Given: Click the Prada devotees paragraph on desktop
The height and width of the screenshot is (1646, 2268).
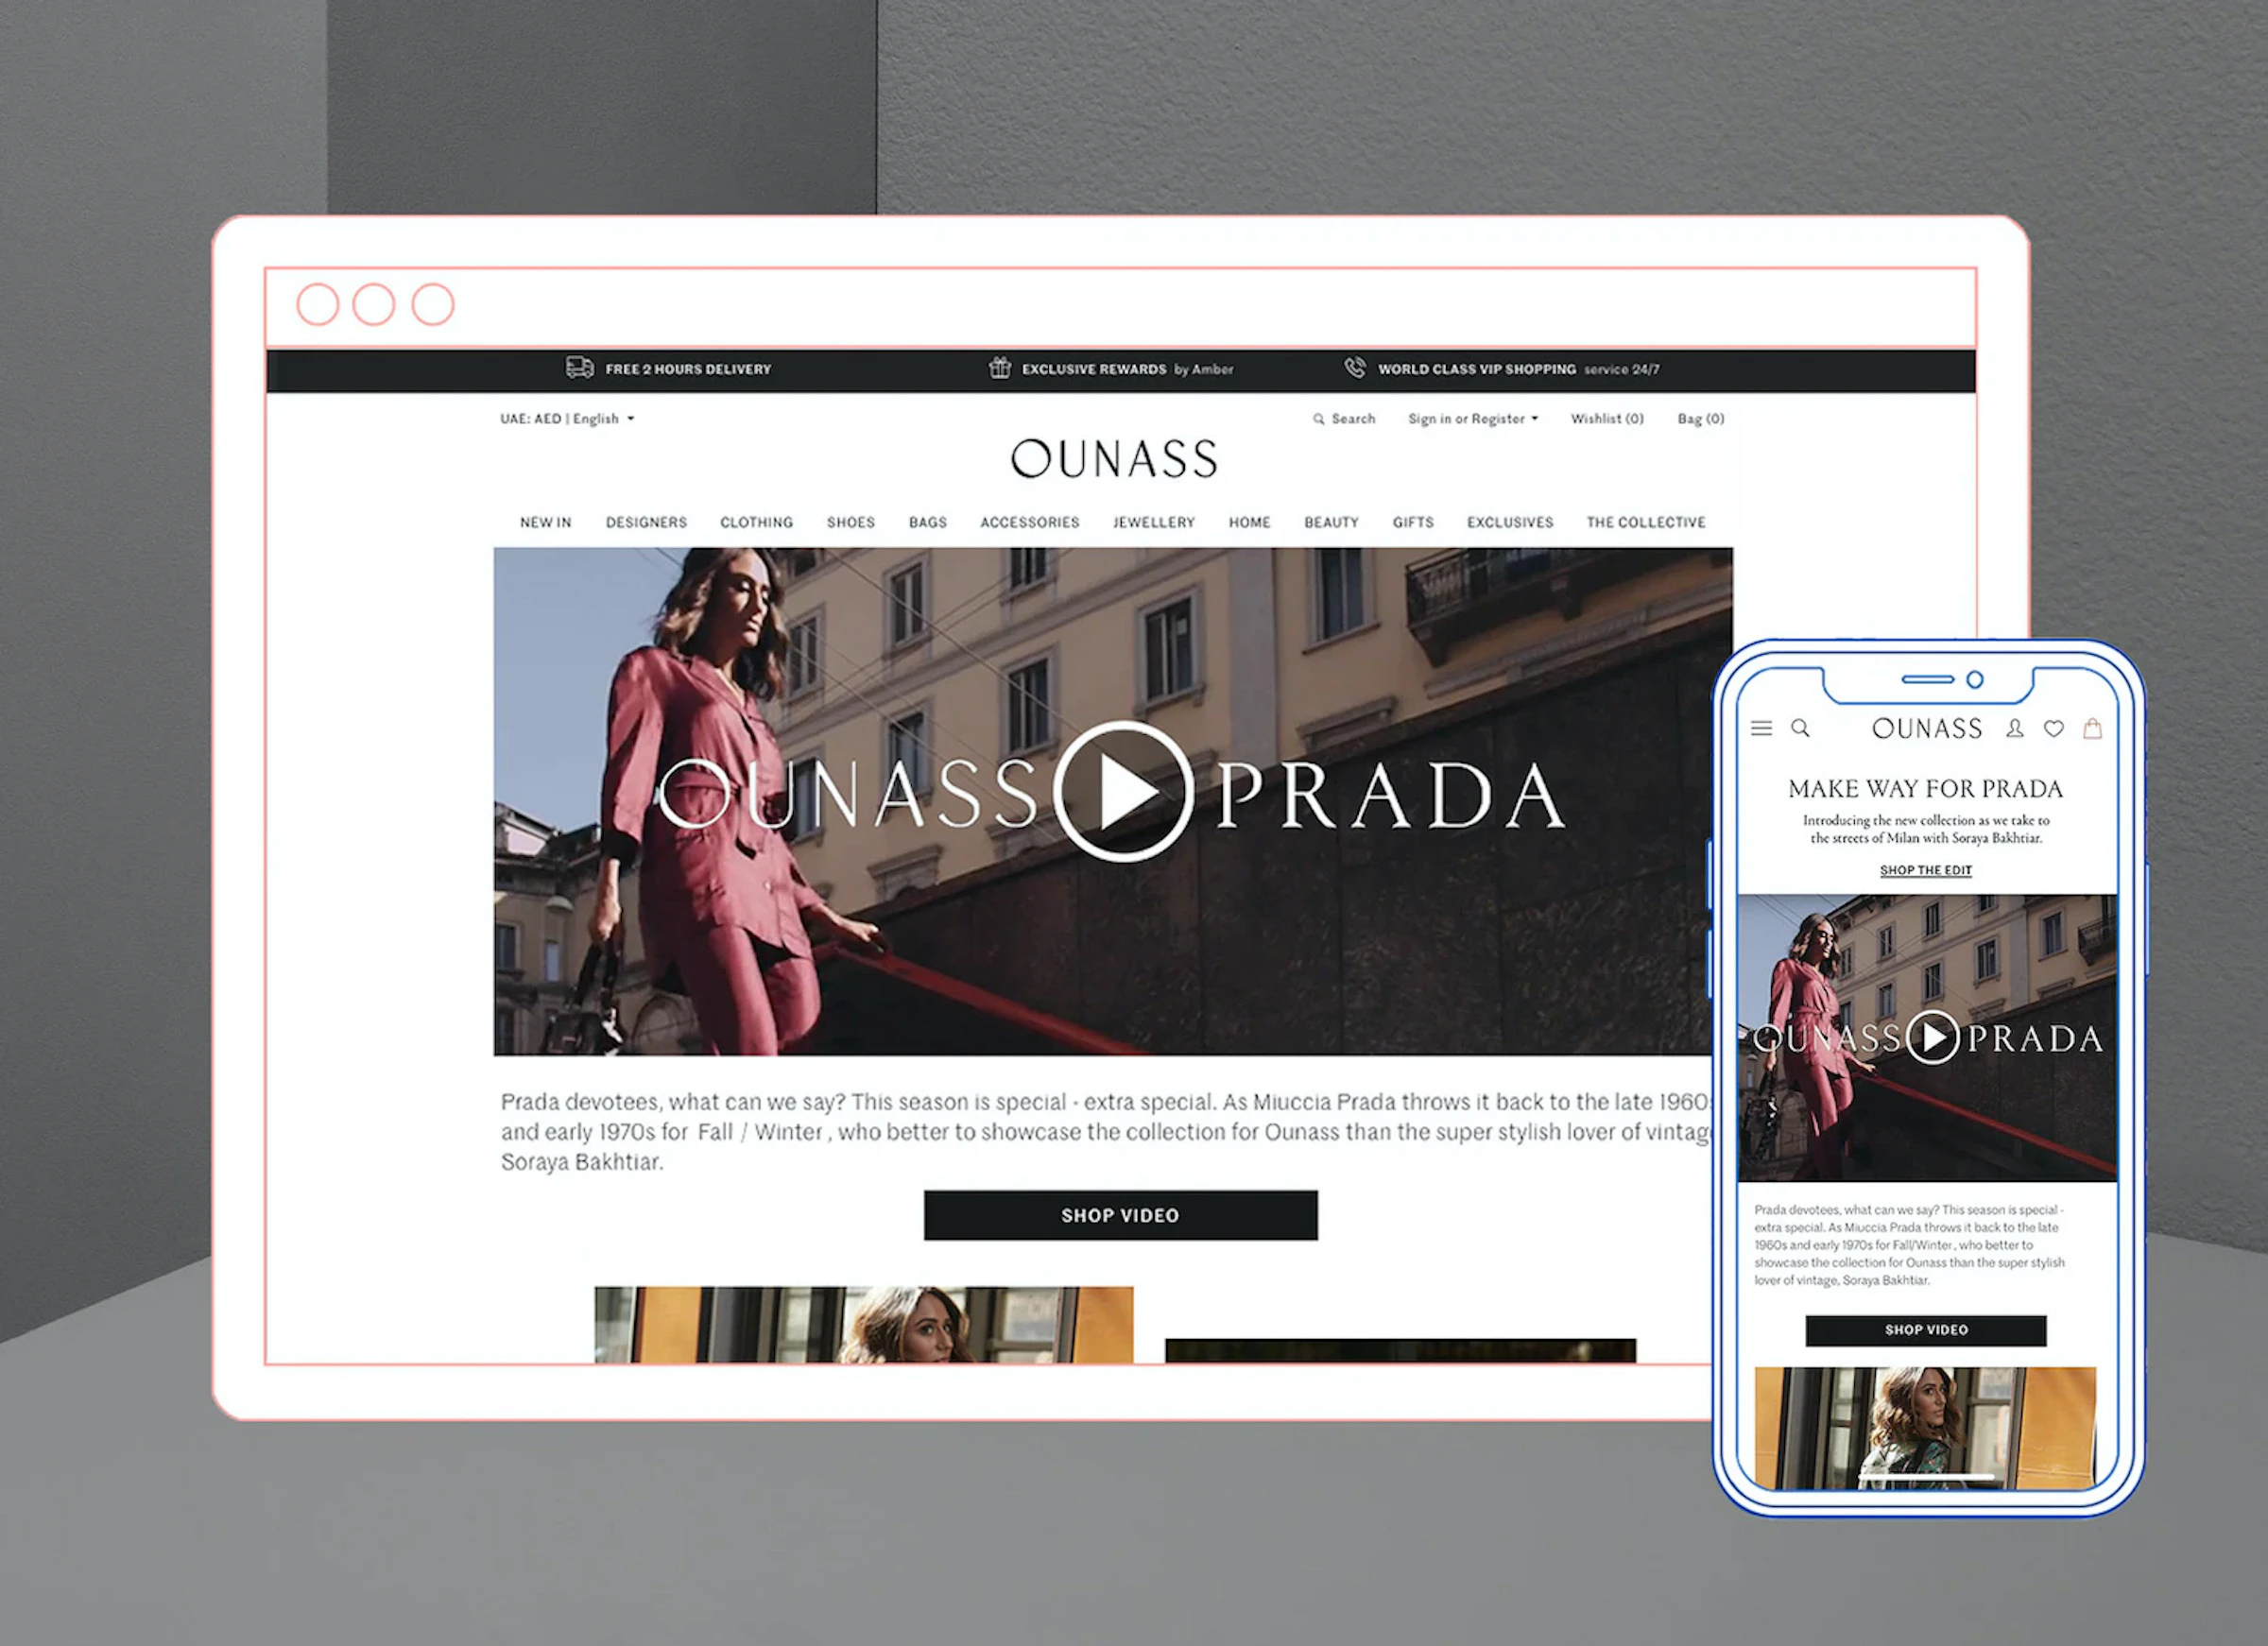Looking at the screenshot, I should pyautogui.click(x=1108, y=1131).
